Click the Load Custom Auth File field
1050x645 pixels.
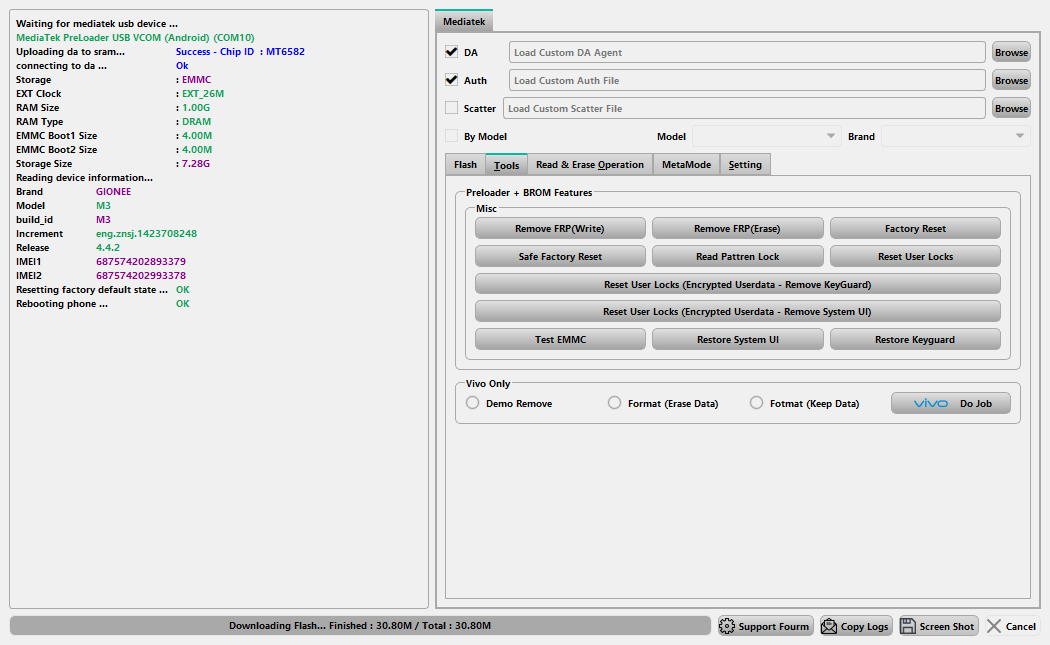[x=747, y=80]
